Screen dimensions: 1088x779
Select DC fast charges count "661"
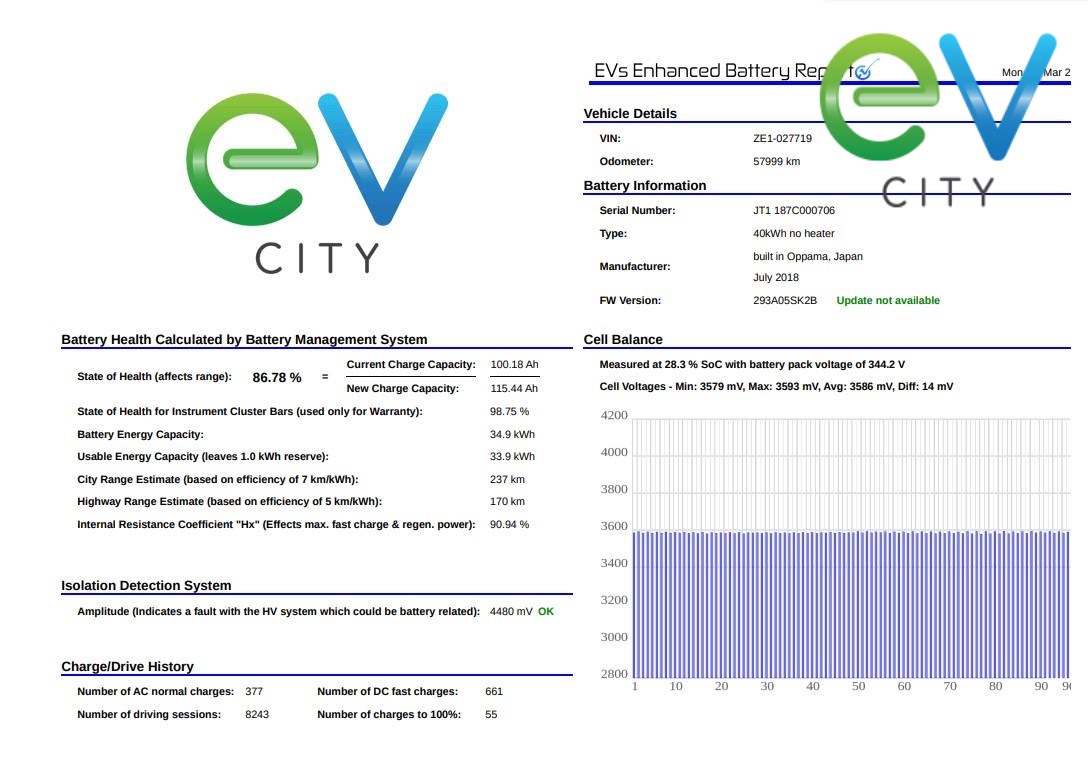(x=494, y=692)
